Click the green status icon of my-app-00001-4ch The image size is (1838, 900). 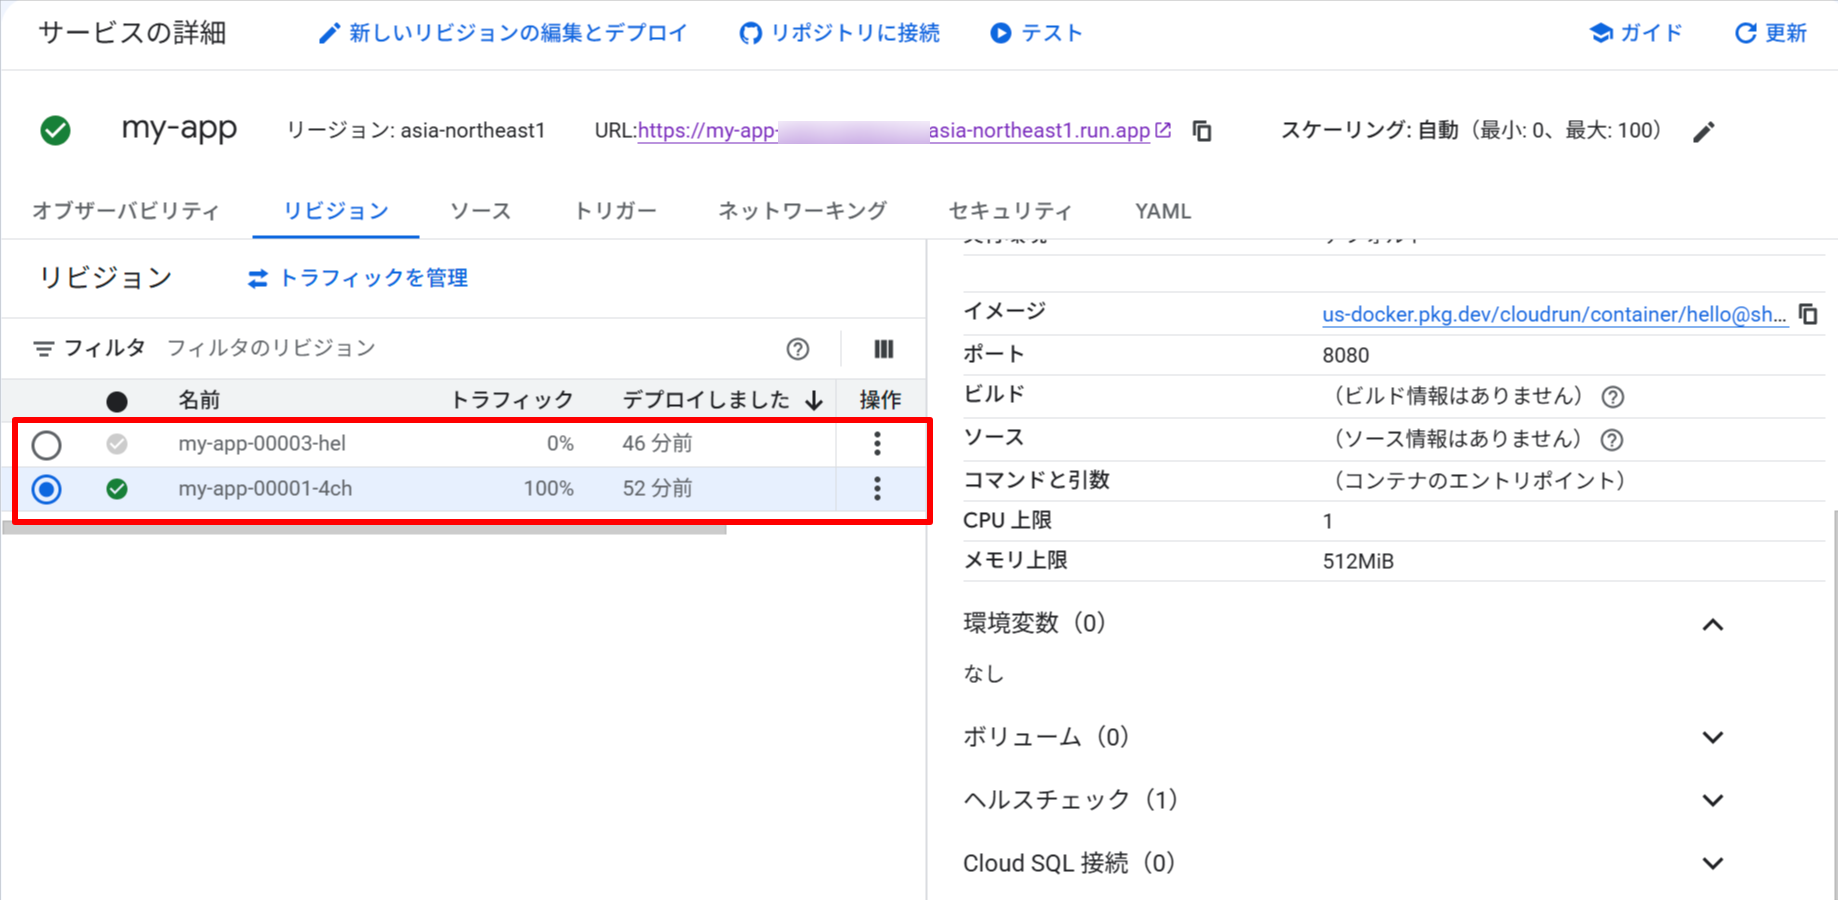[x=117, y=489]
